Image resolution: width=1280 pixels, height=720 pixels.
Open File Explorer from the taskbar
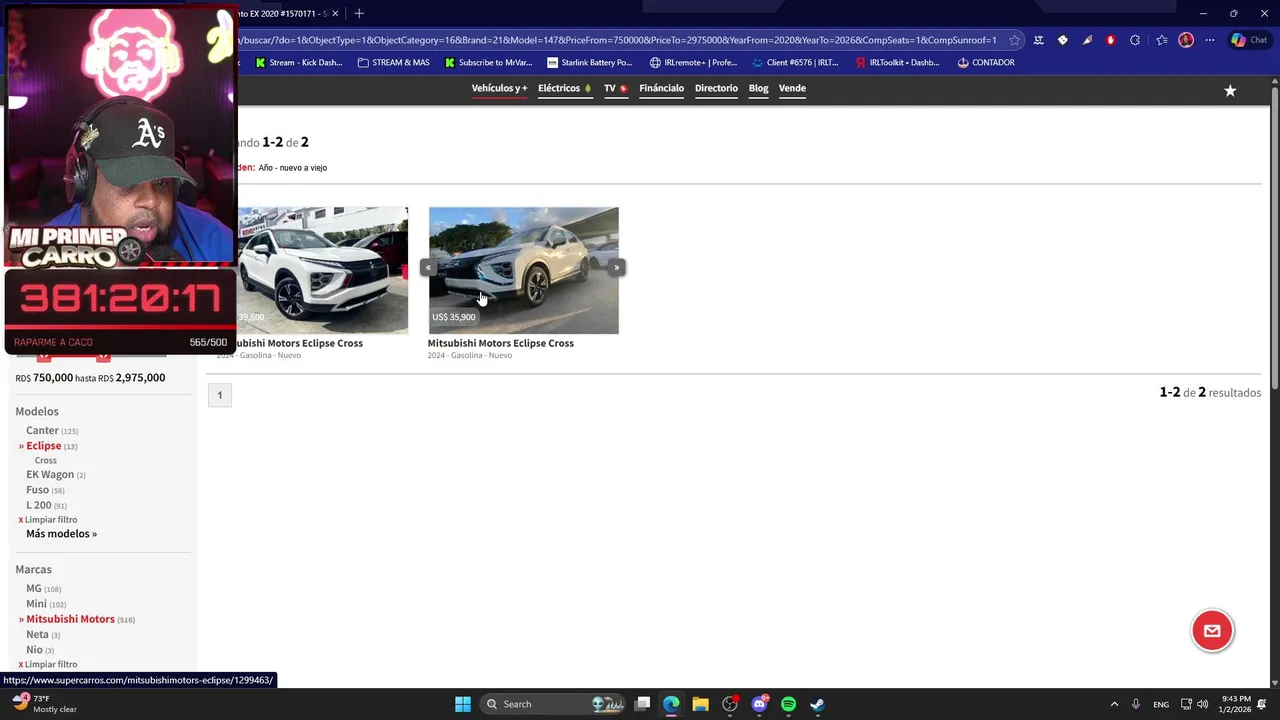tap(700, 704)
